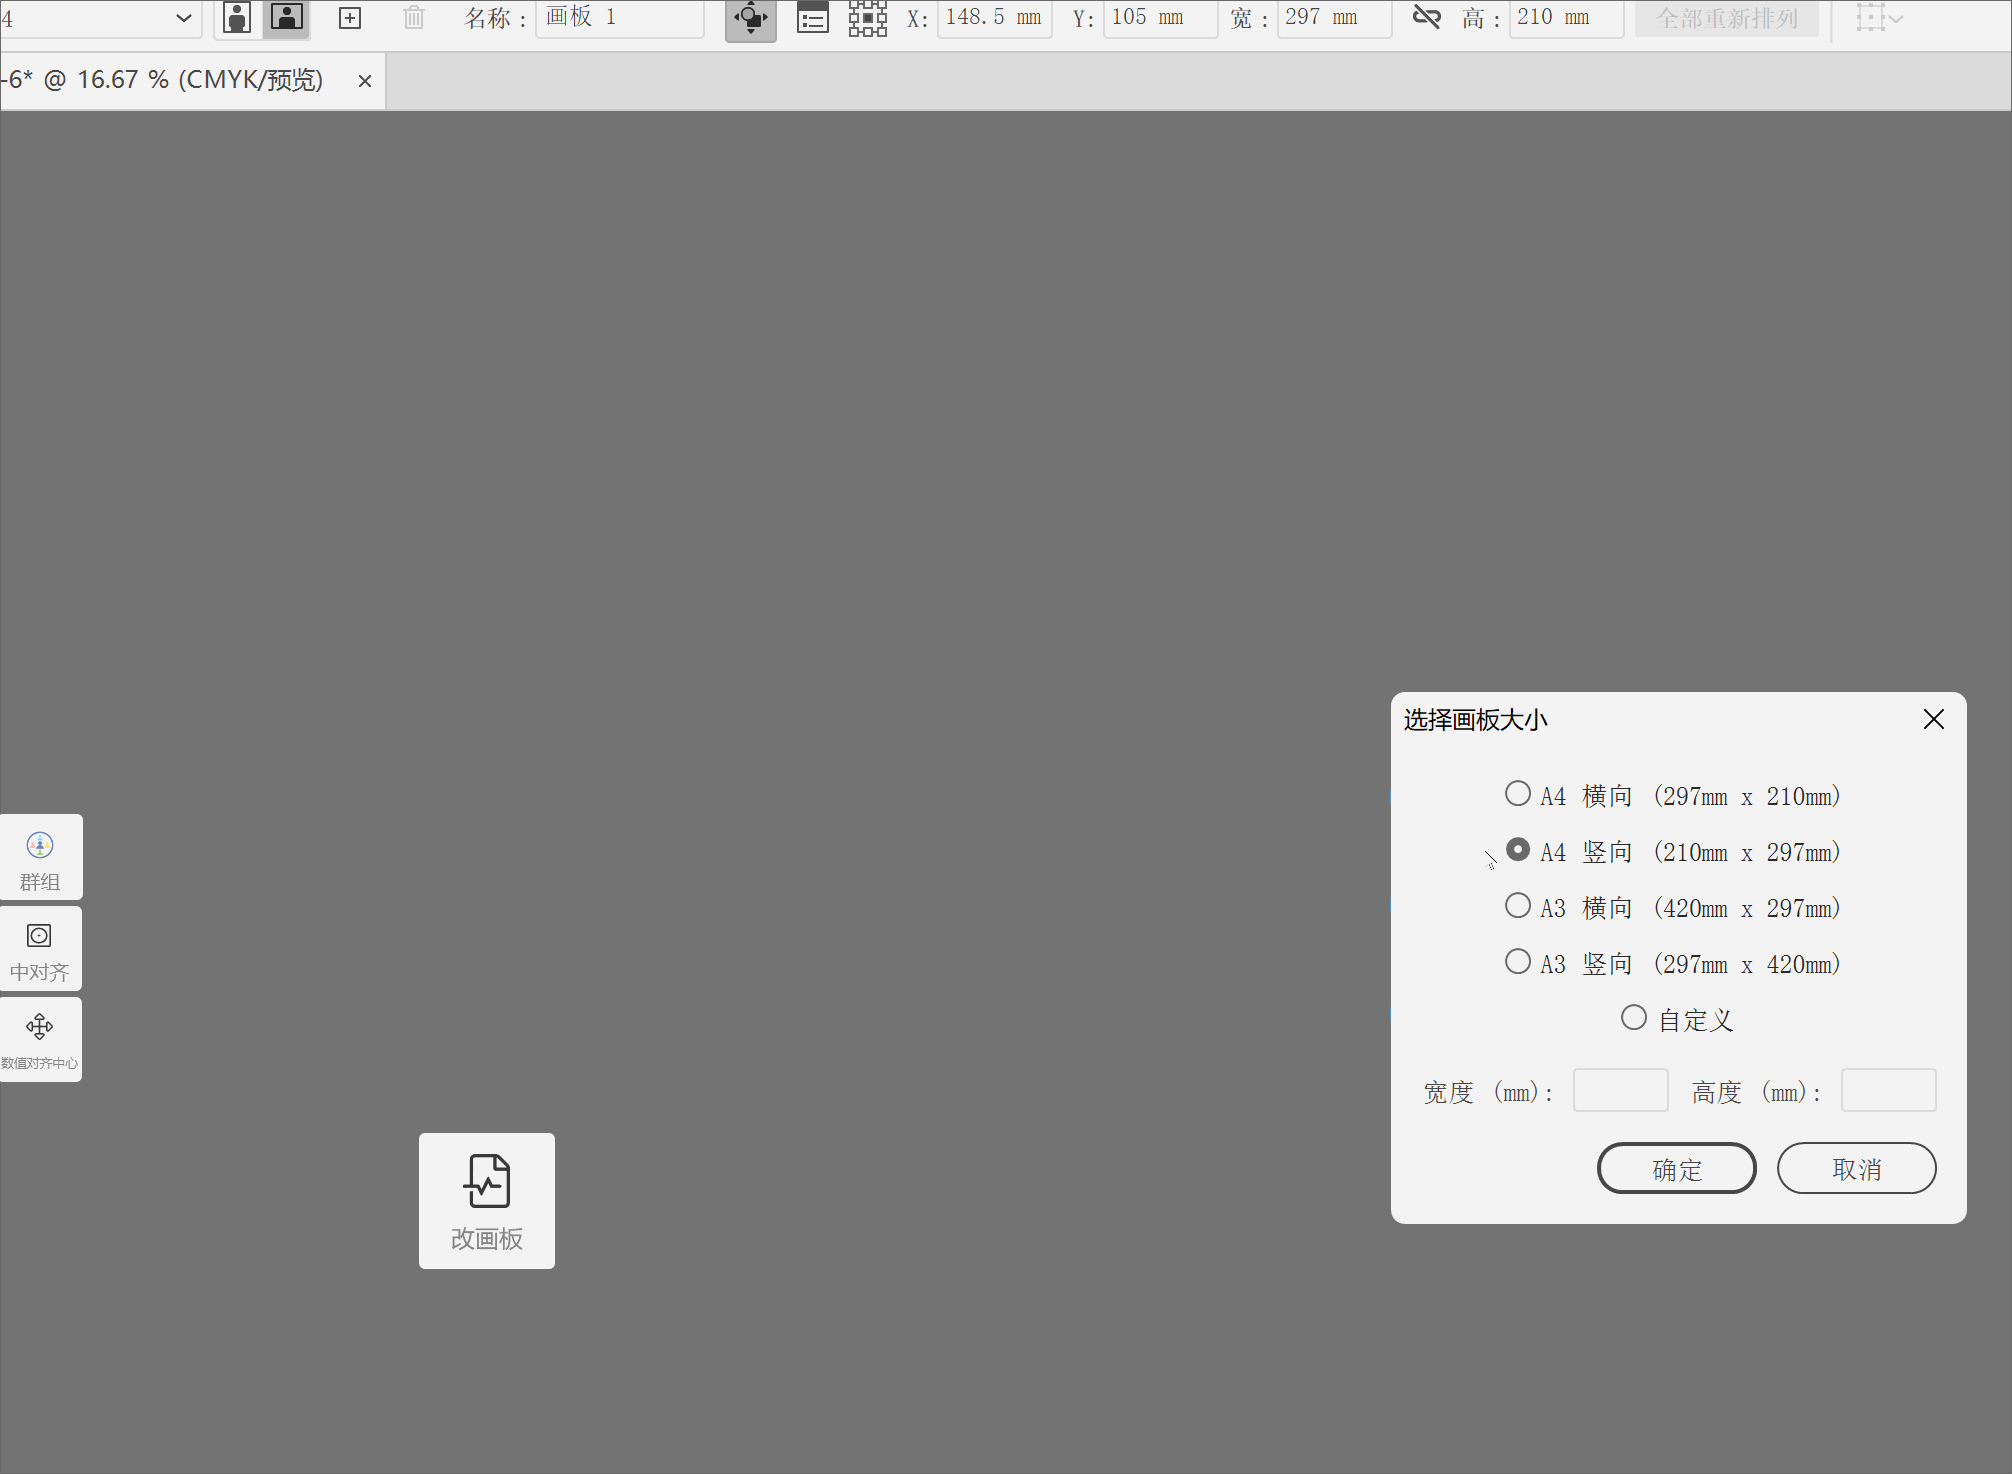The width and height of the screenshot is (2012, 1474).
Task: Click the reference point grid icon
Action: (x=868, y=18)
